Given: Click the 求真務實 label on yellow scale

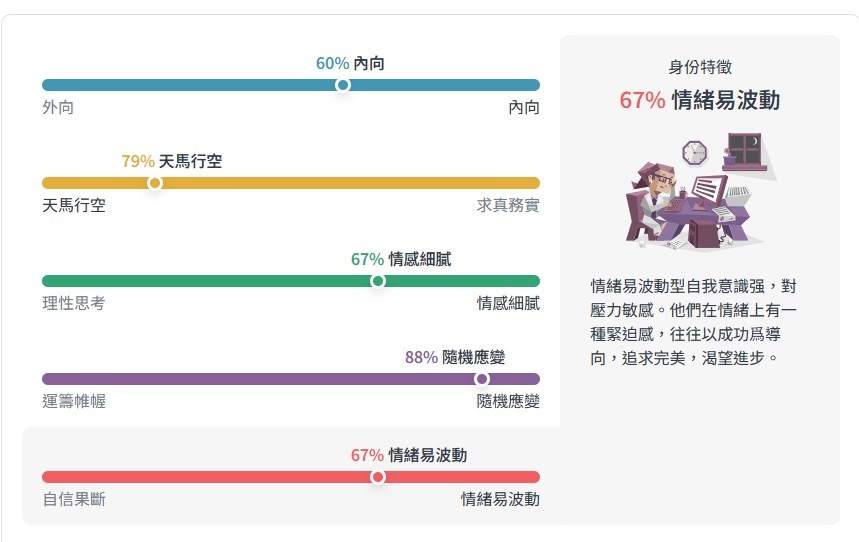Looking at the screenshot, I should (508, 206).
